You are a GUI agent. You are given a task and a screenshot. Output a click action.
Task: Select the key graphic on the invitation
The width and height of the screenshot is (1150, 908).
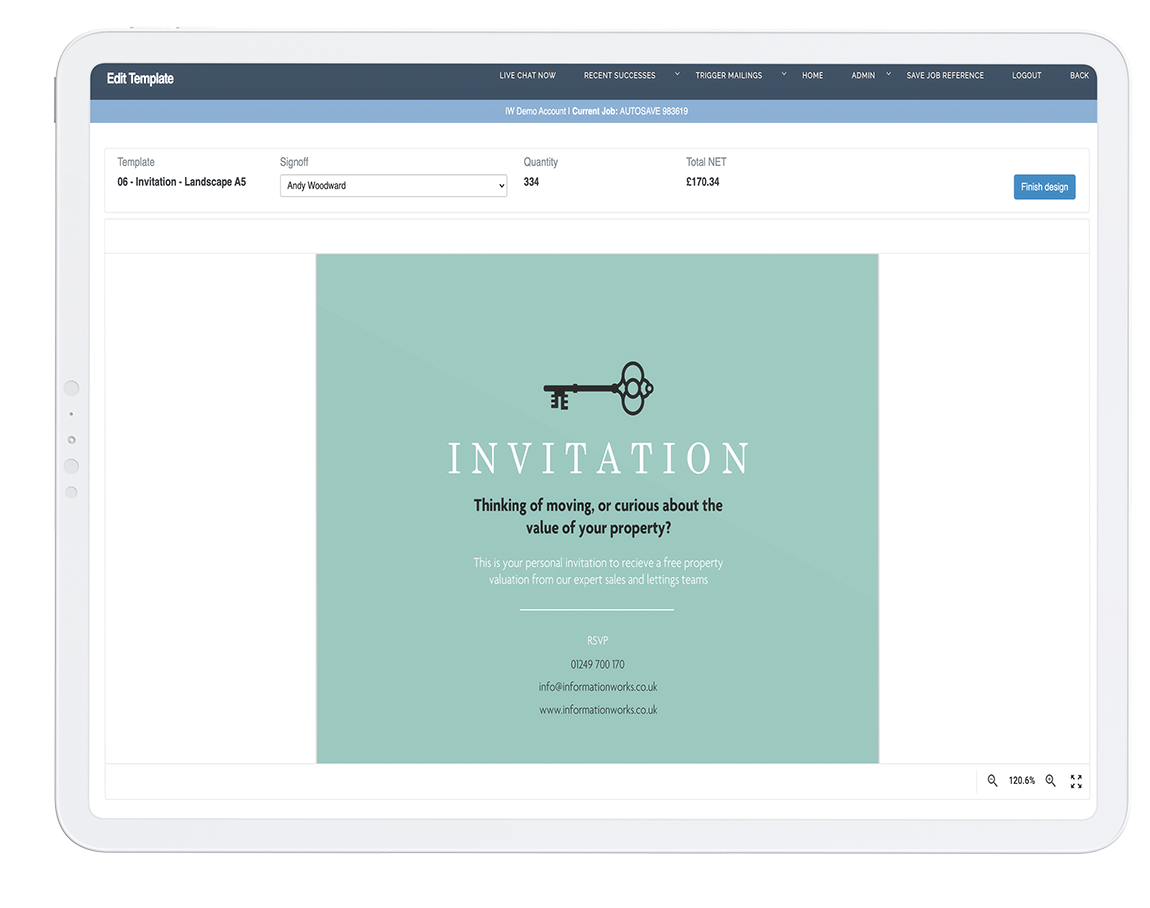tap(598, 388)
